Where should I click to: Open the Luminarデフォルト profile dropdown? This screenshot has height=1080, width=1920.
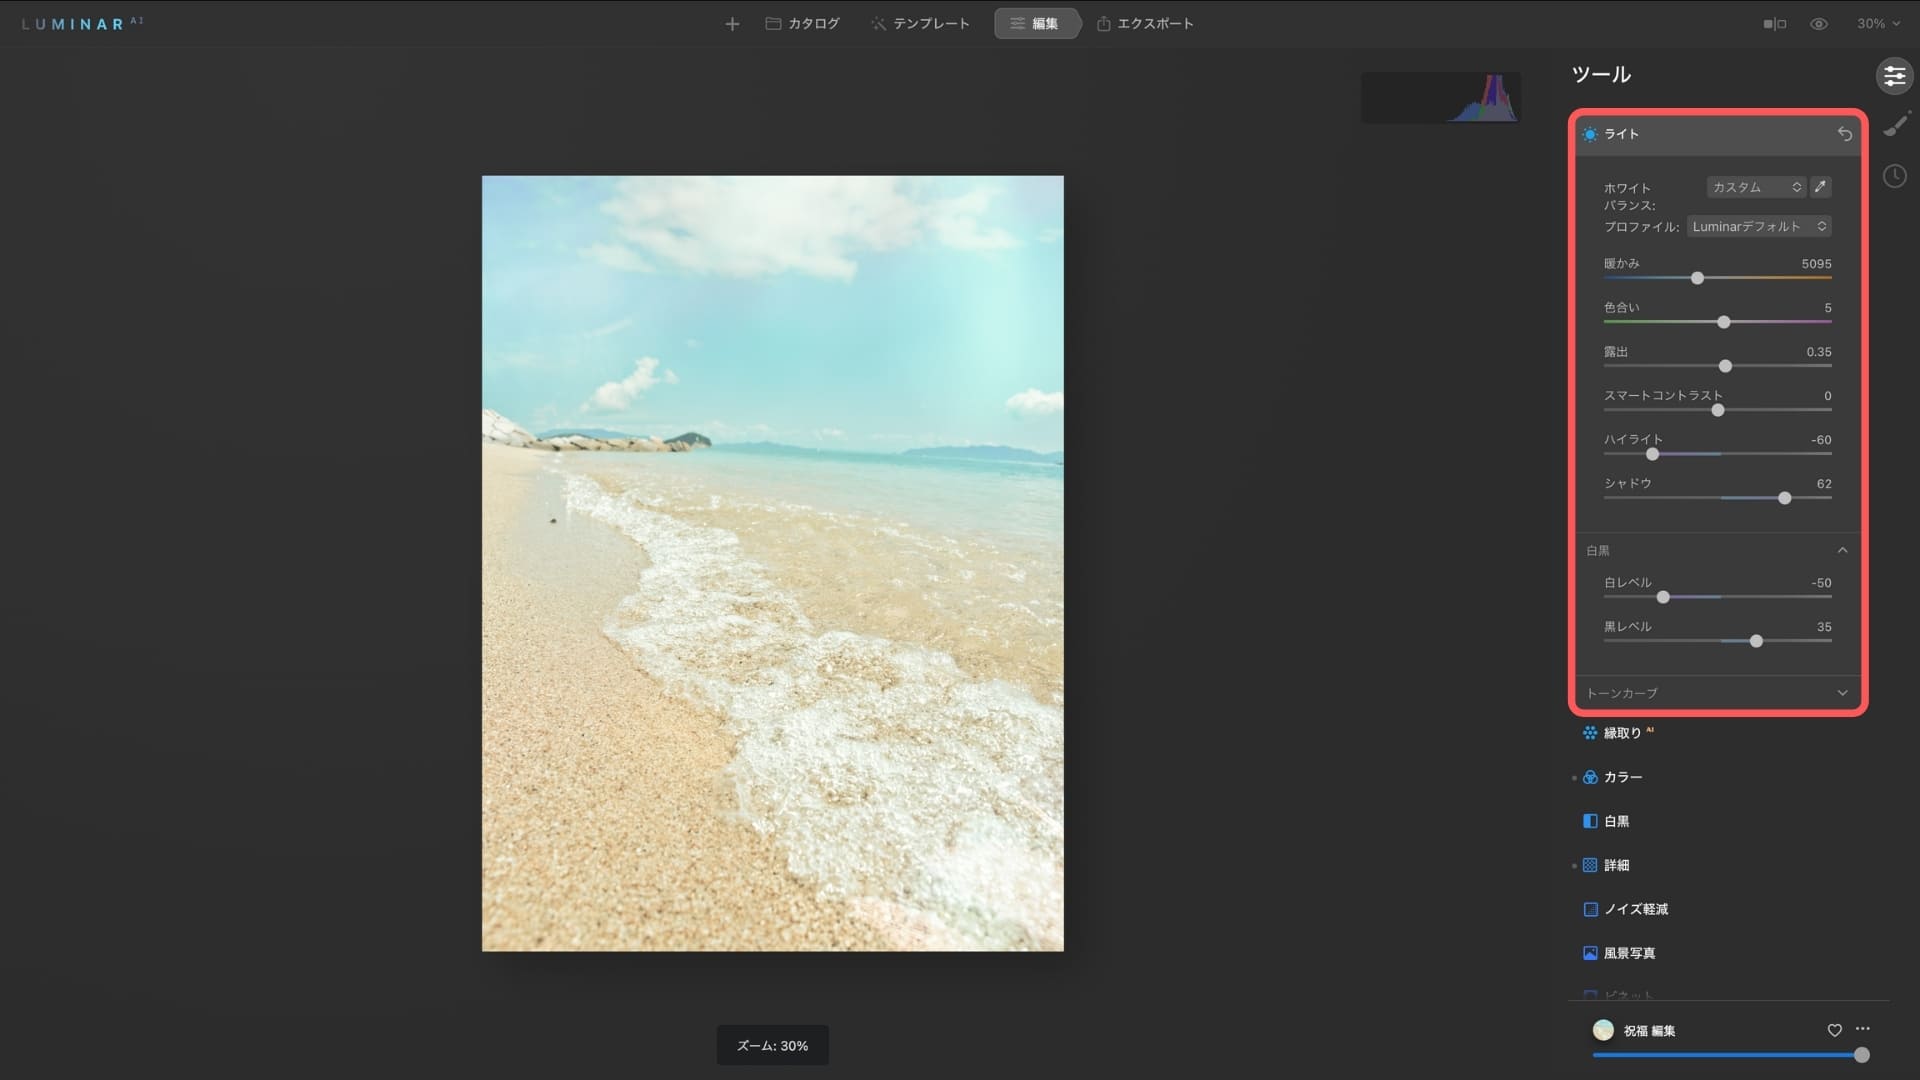click(x=1759, y=227)
